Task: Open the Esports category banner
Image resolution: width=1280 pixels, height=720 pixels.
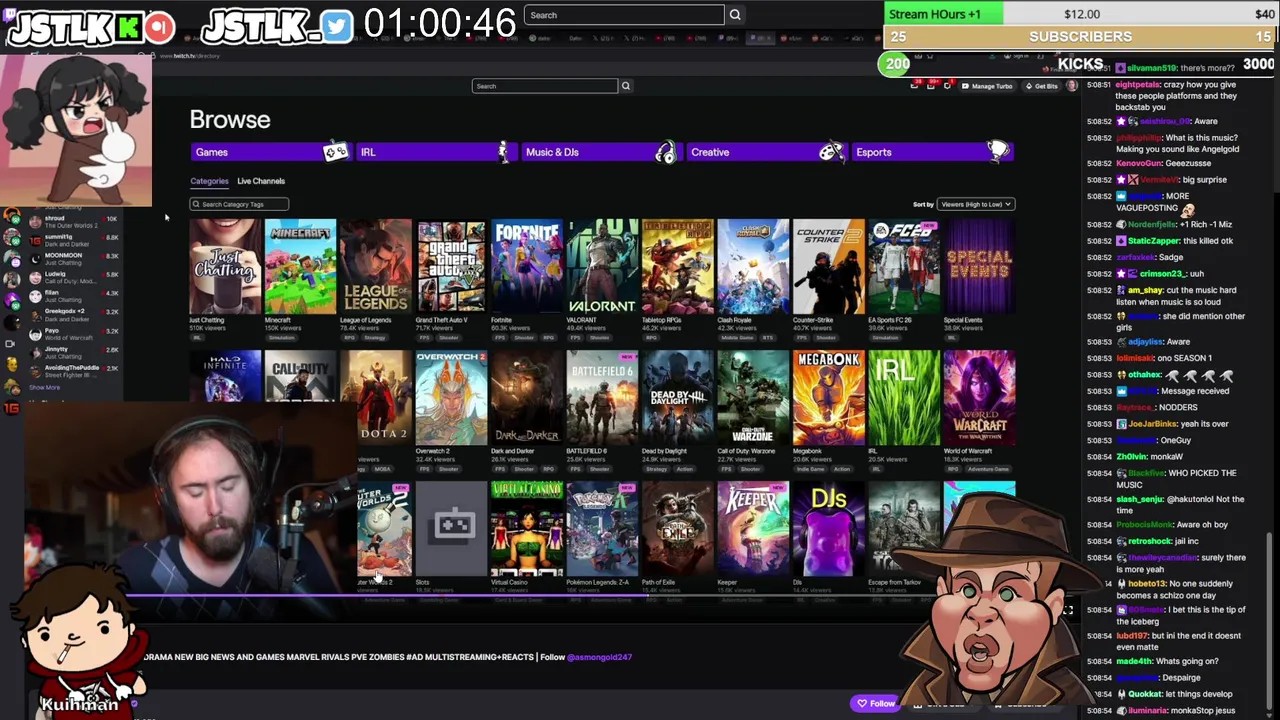Action: [931, 152]
